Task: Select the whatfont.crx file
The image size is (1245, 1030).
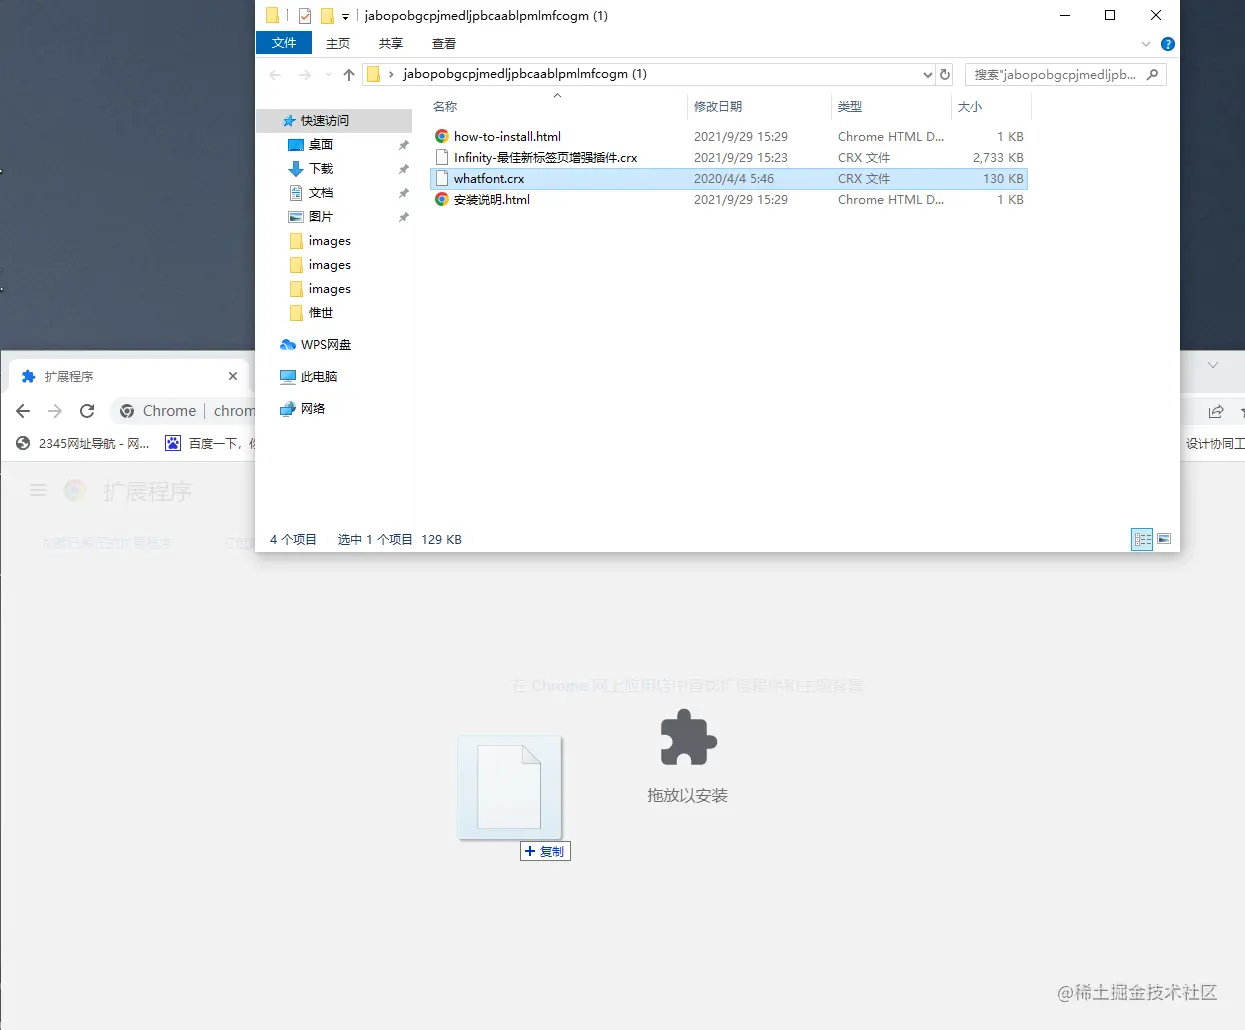Action: pyautogui.click(x=729, y=178)
